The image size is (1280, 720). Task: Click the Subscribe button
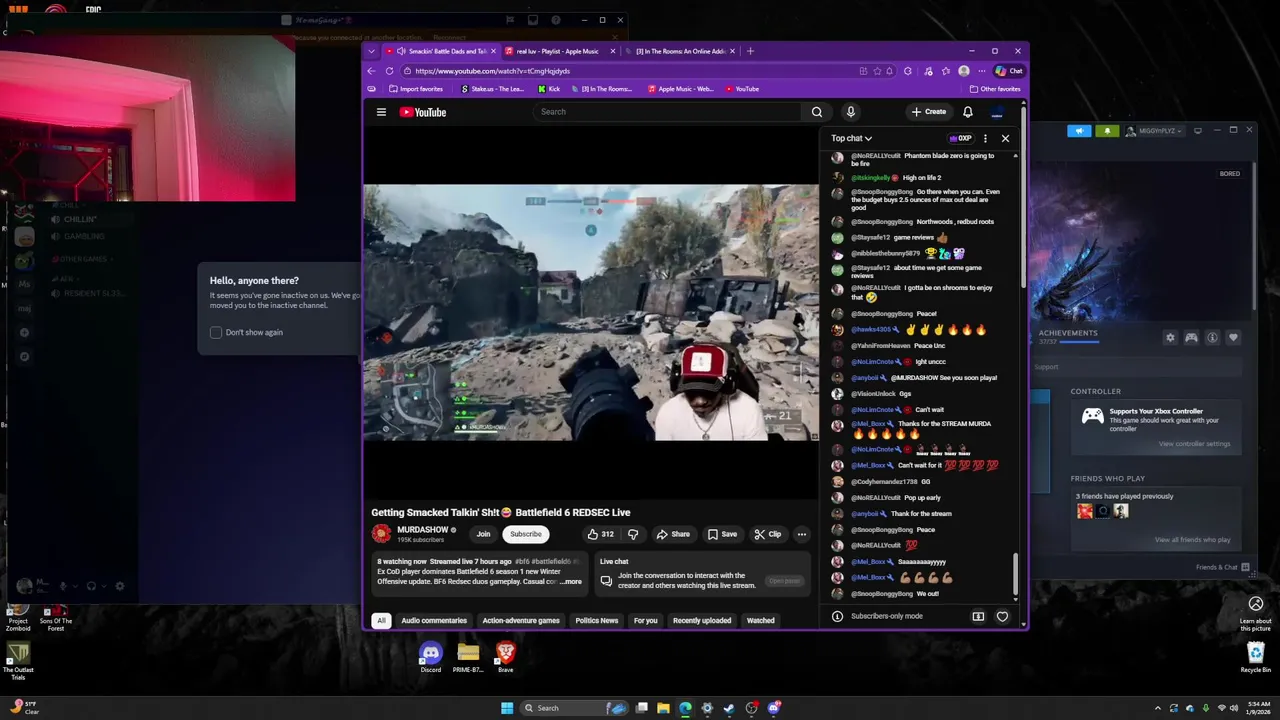(x=525, y=534)
